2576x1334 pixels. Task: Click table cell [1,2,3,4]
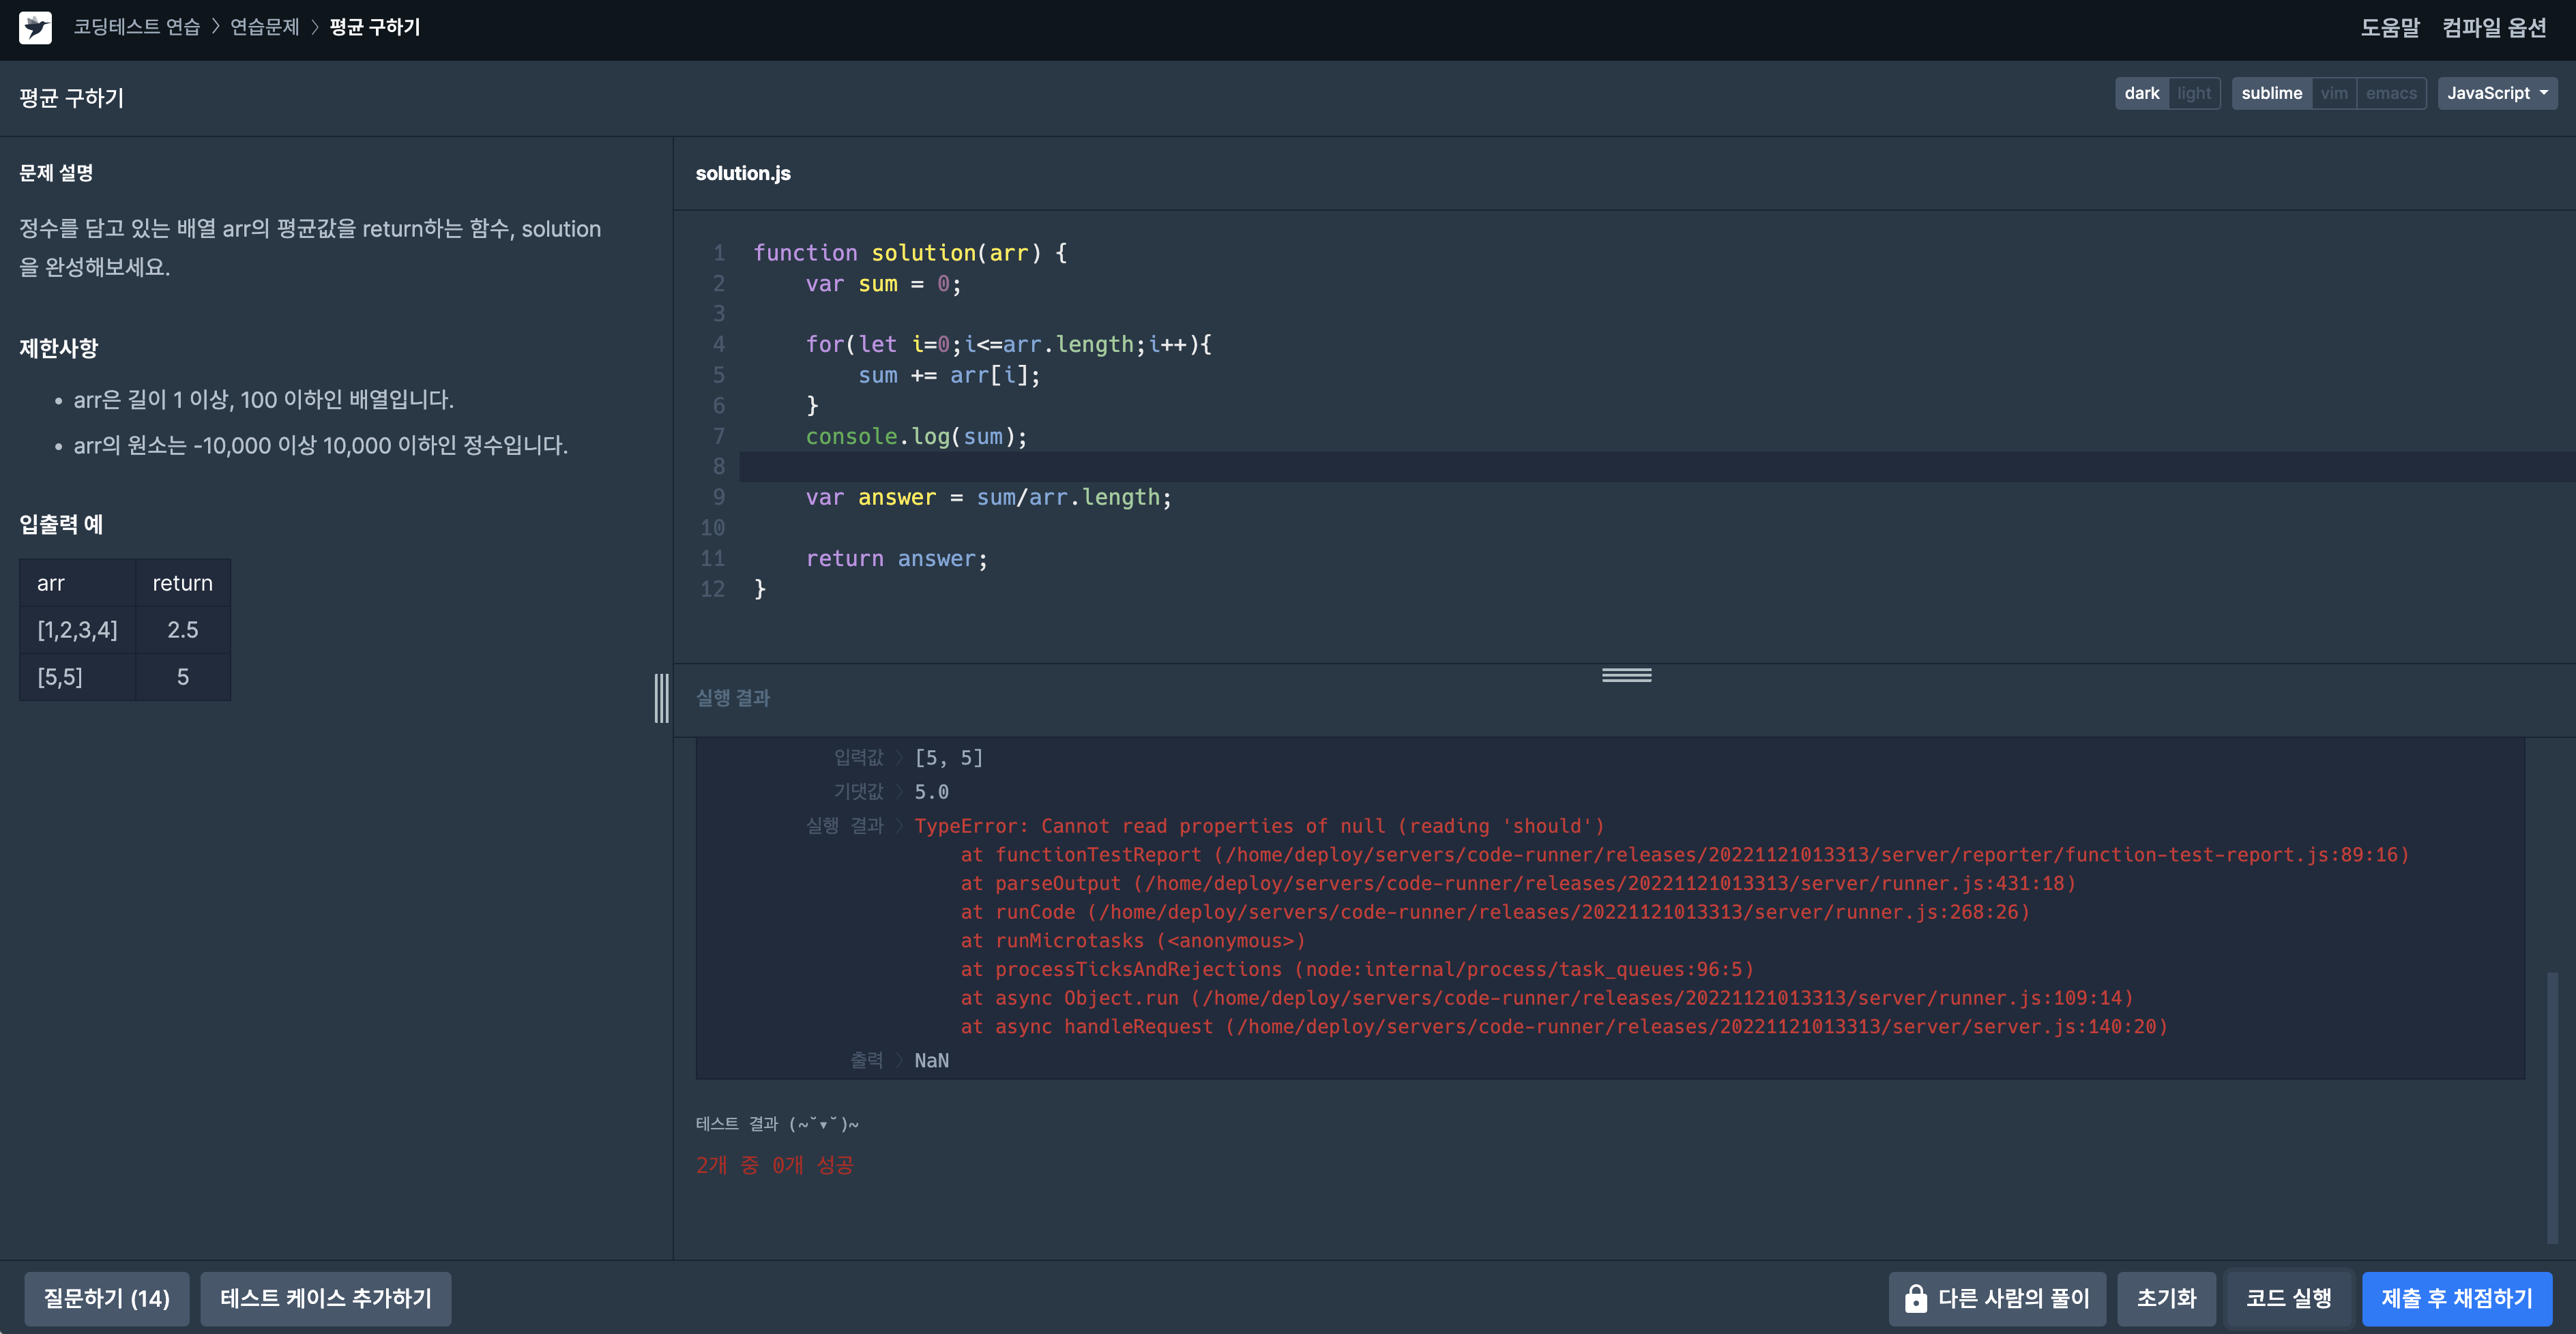[x=77, y=630]
